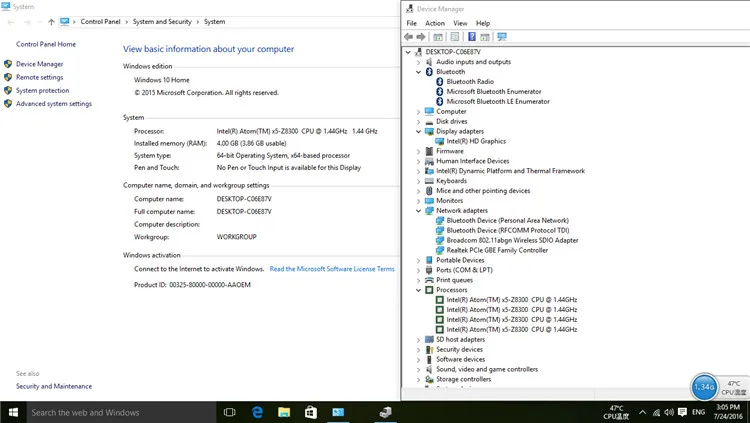Image resolution: width=750 pixels, height=423 pixels.
Task: Select Microsoft Bluetooth LE Enumerator
Action: [498, 101]
